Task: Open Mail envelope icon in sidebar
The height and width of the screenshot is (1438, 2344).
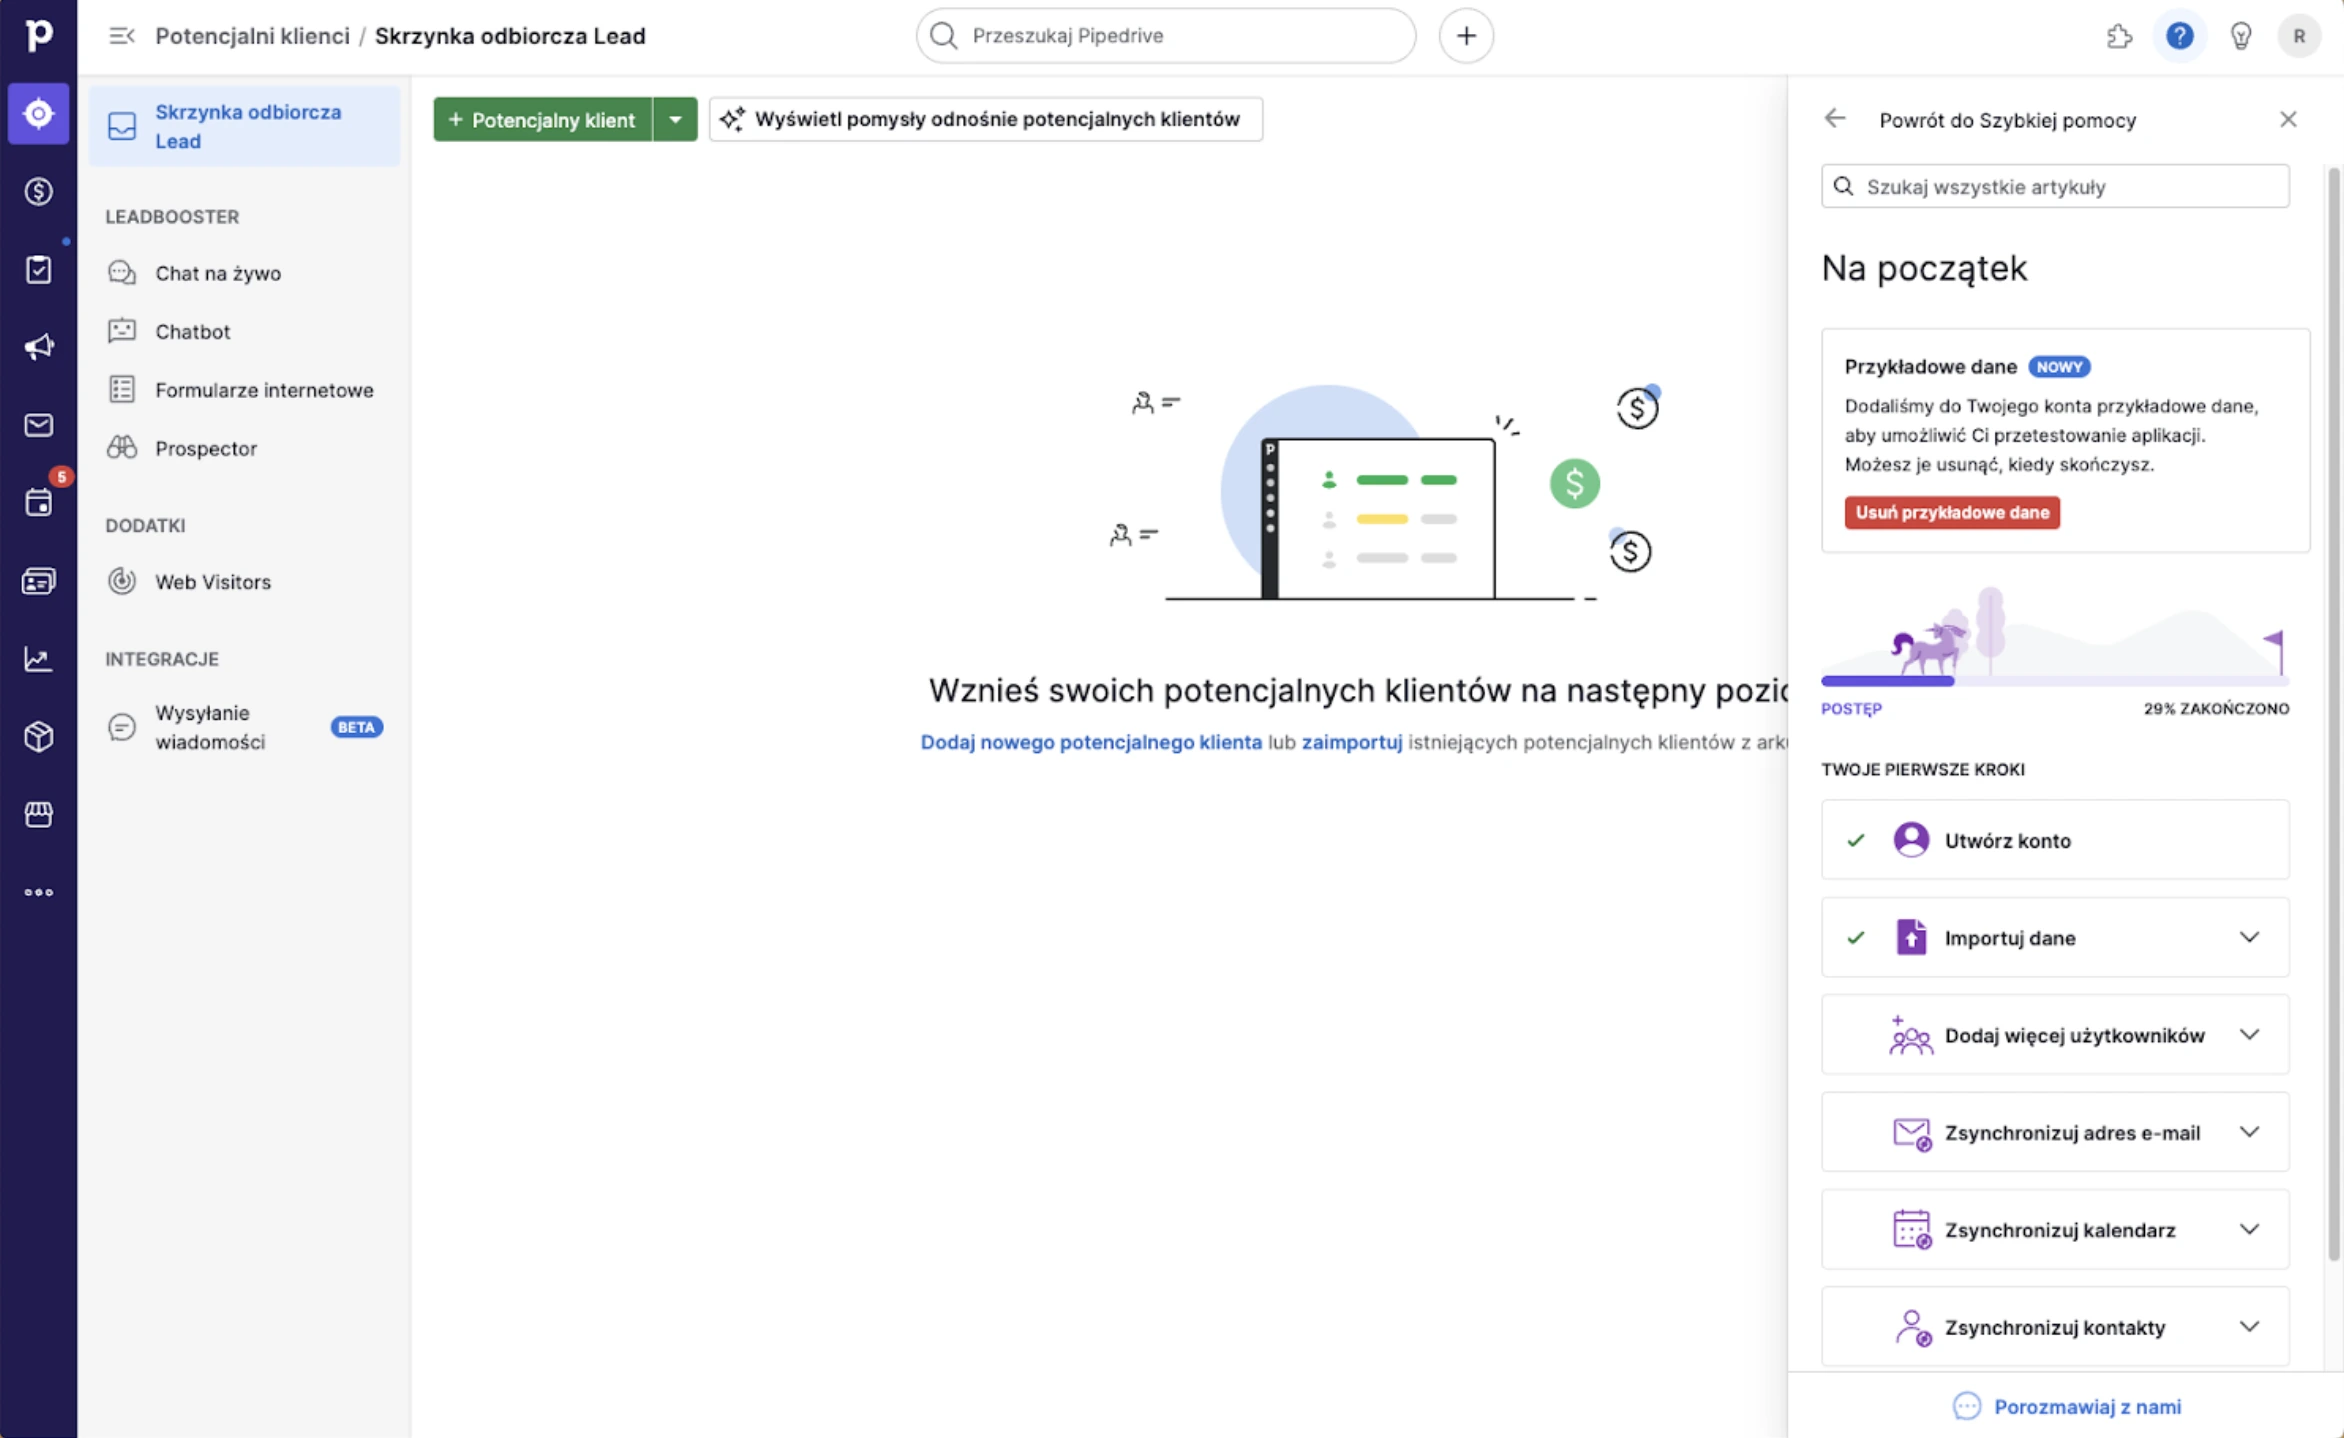Action: click(38, 425)
